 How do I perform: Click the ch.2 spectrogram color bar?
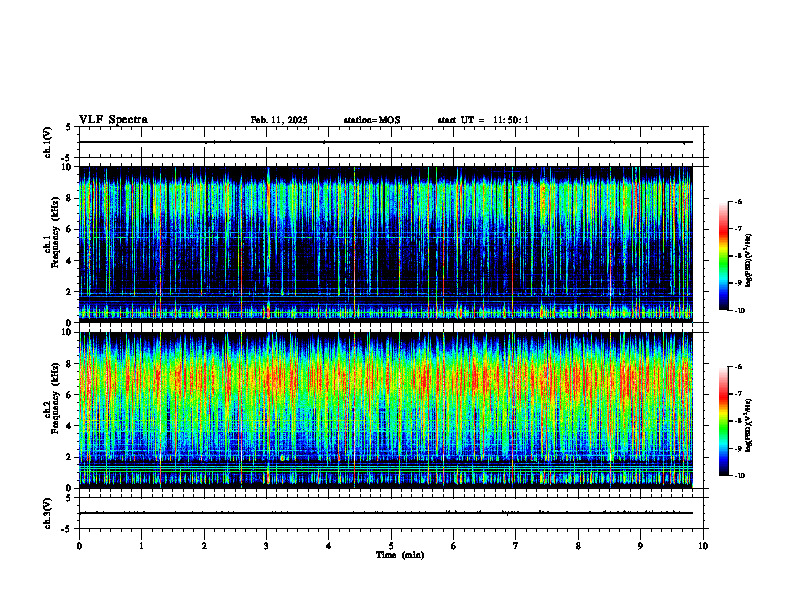click(x=723, y=421)
